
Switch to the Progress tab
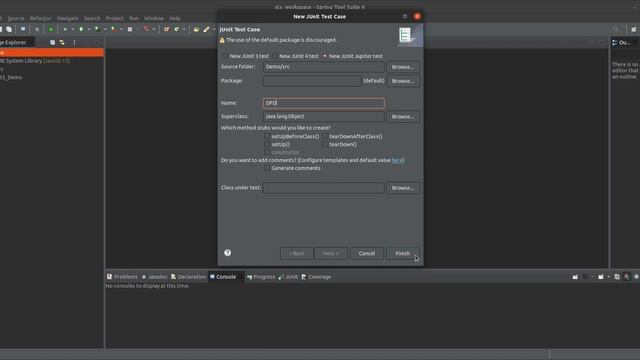pyautogui.click(x=261, y=277)
